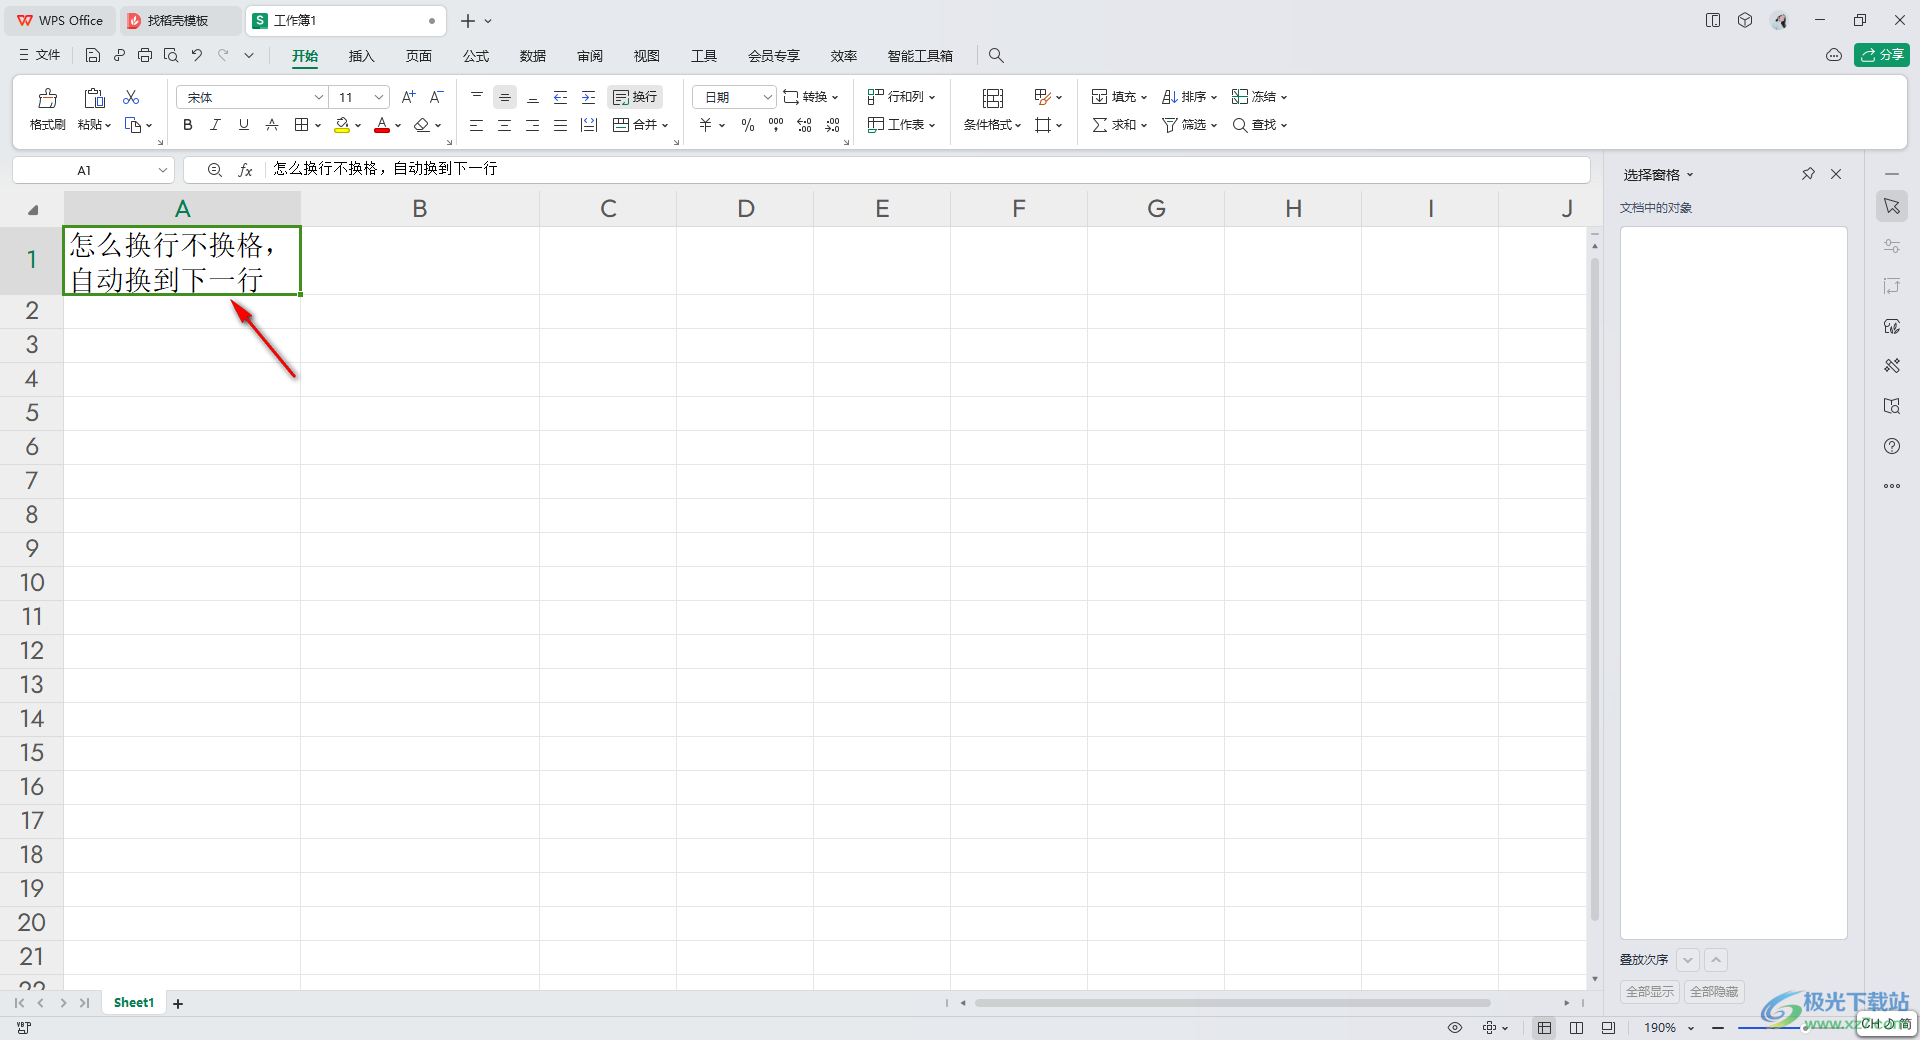Click the percent style icon
The height and width of the screenshot is (1040, 1920).
coord(748,125)
